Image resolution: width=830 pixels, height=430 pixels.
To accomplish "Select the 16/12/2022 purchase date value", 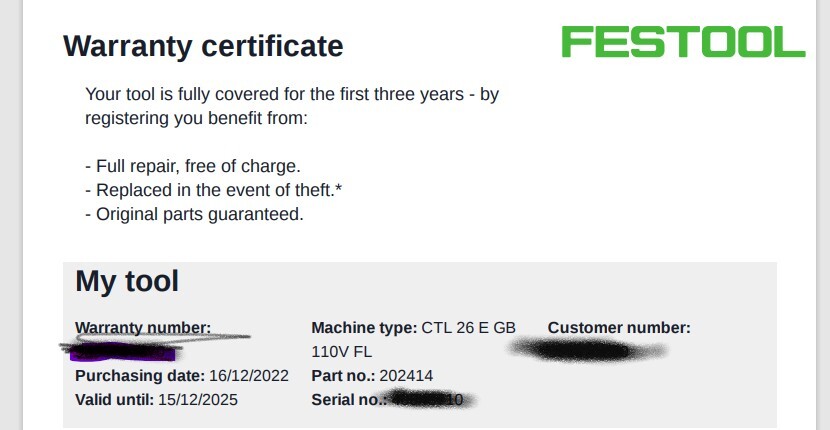I will (249, 376).
